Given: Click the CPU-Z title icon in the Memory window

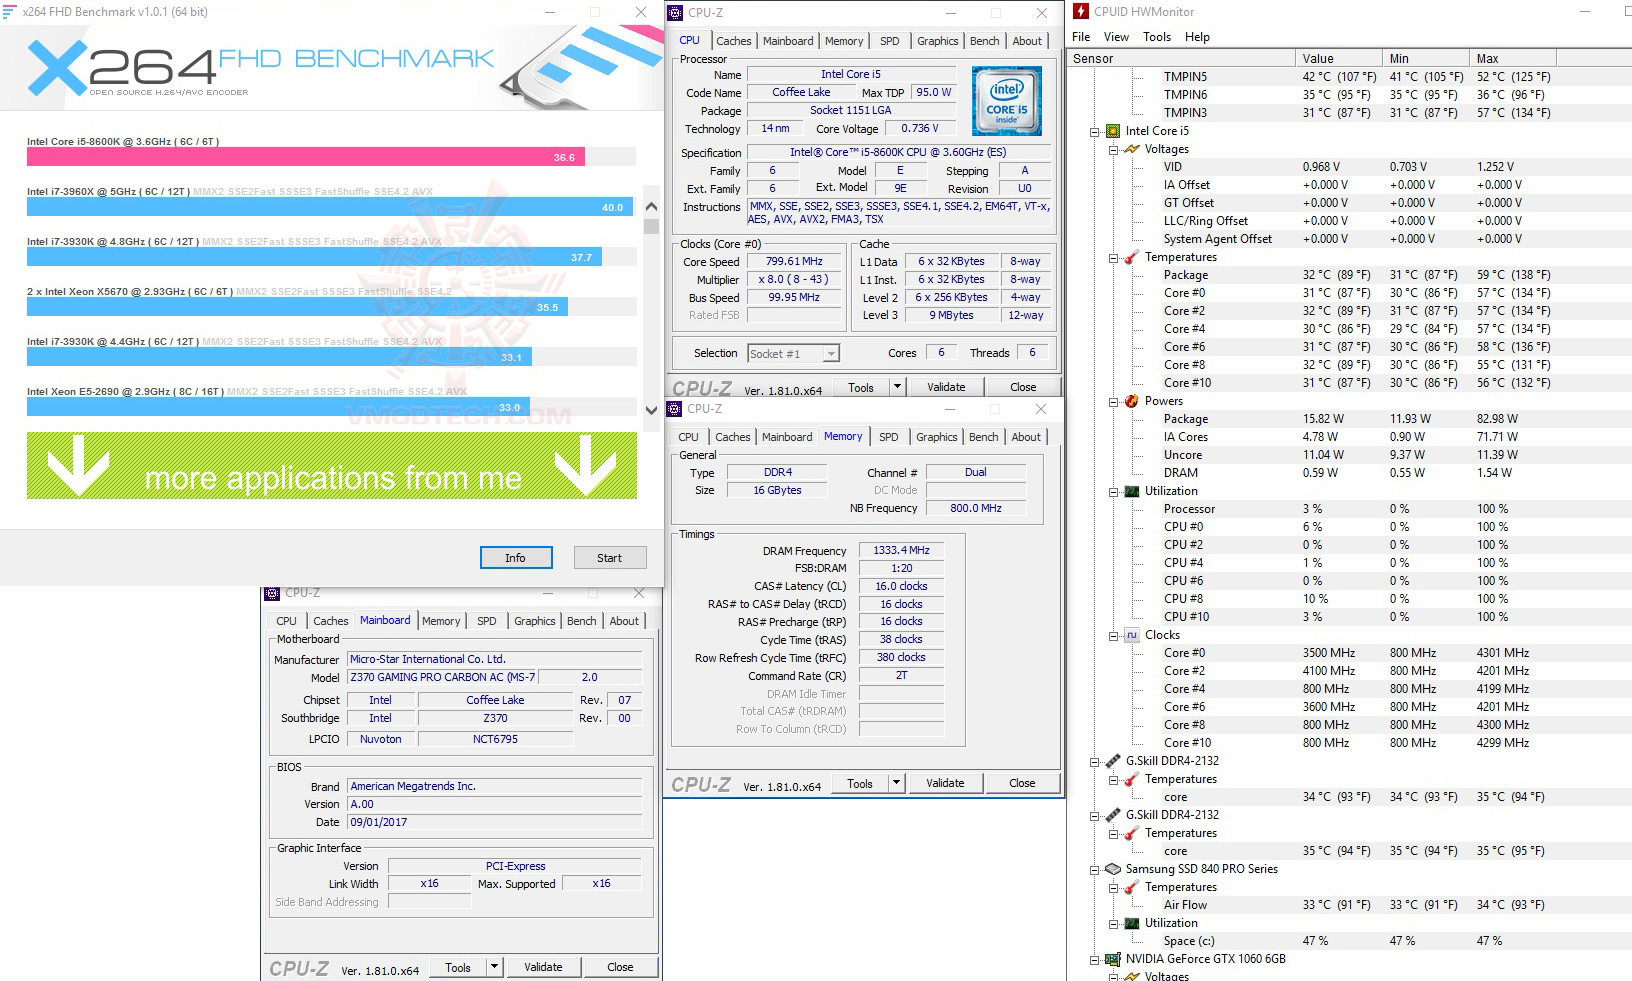Looking at the screenshot, I should (675, 409).
